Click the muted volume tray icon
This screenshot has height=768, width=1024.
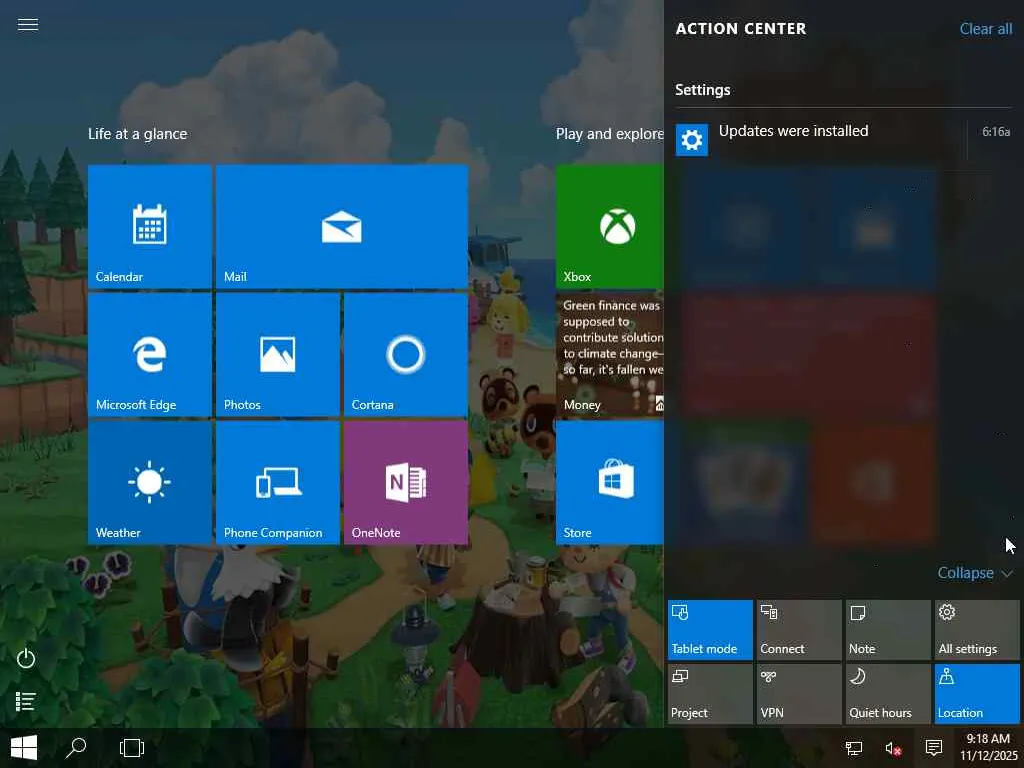coord(893,748)
